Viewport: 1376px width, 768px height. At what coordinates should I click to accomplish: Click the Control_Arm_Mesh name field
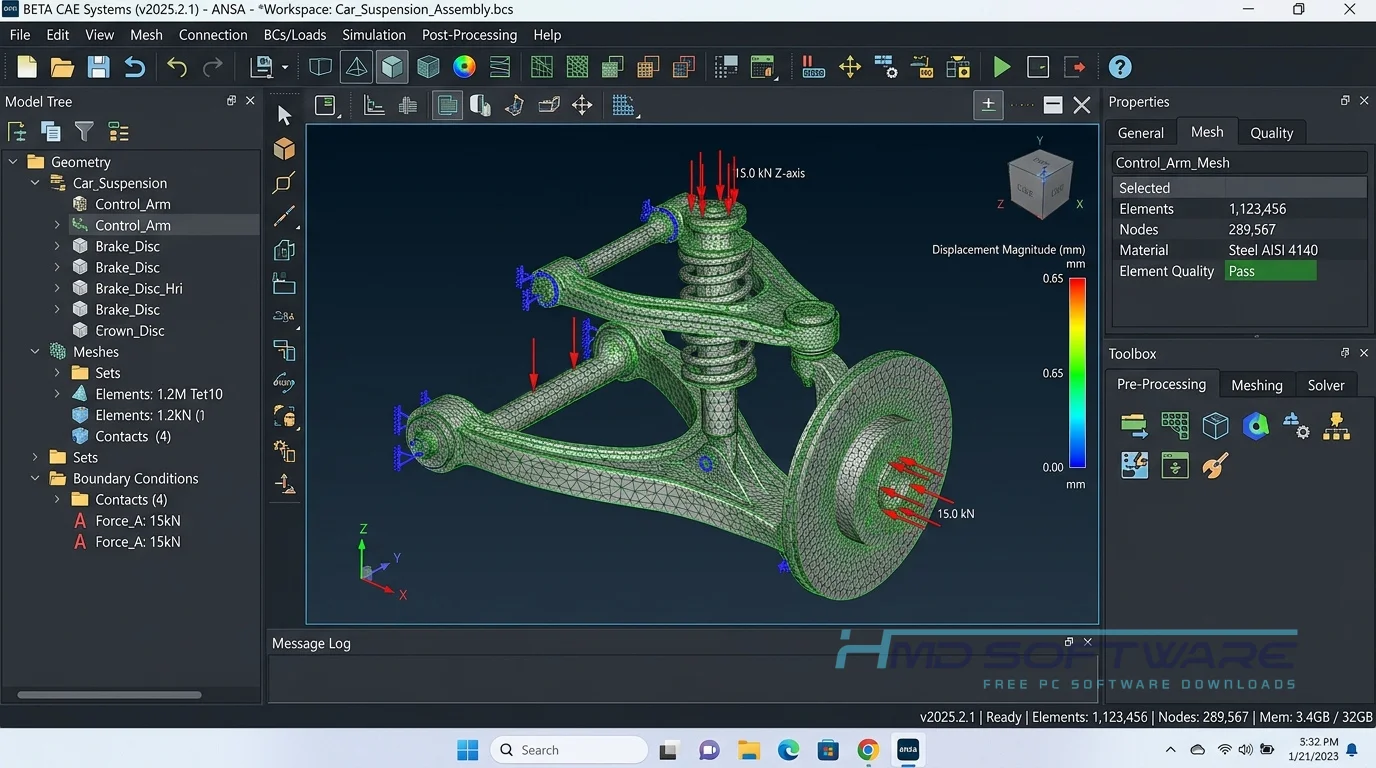(1239, 162)
